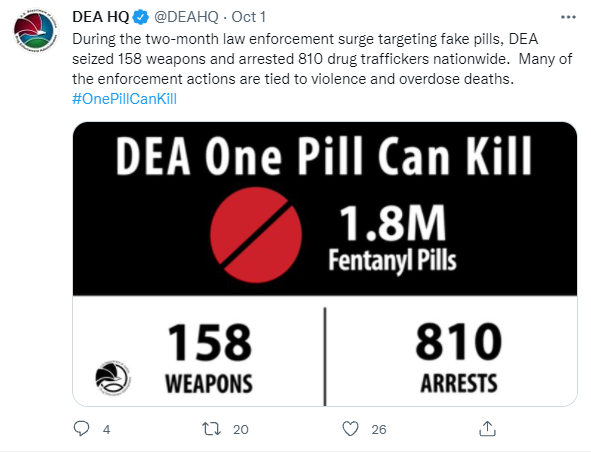Open the image at 810 ARRESTS
Screen dimensions: 591x453
click(x=459, y=358)
